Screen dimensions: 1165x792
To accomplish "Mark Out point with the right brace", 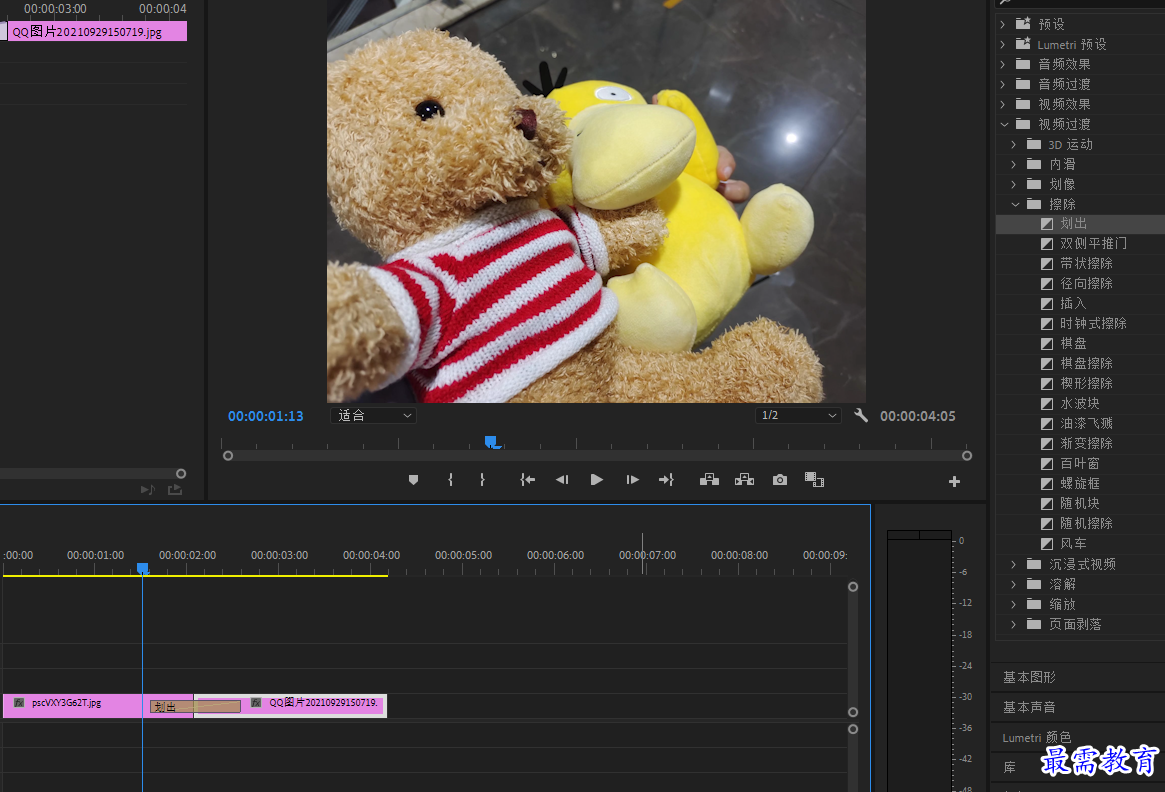I will (482, 480).
